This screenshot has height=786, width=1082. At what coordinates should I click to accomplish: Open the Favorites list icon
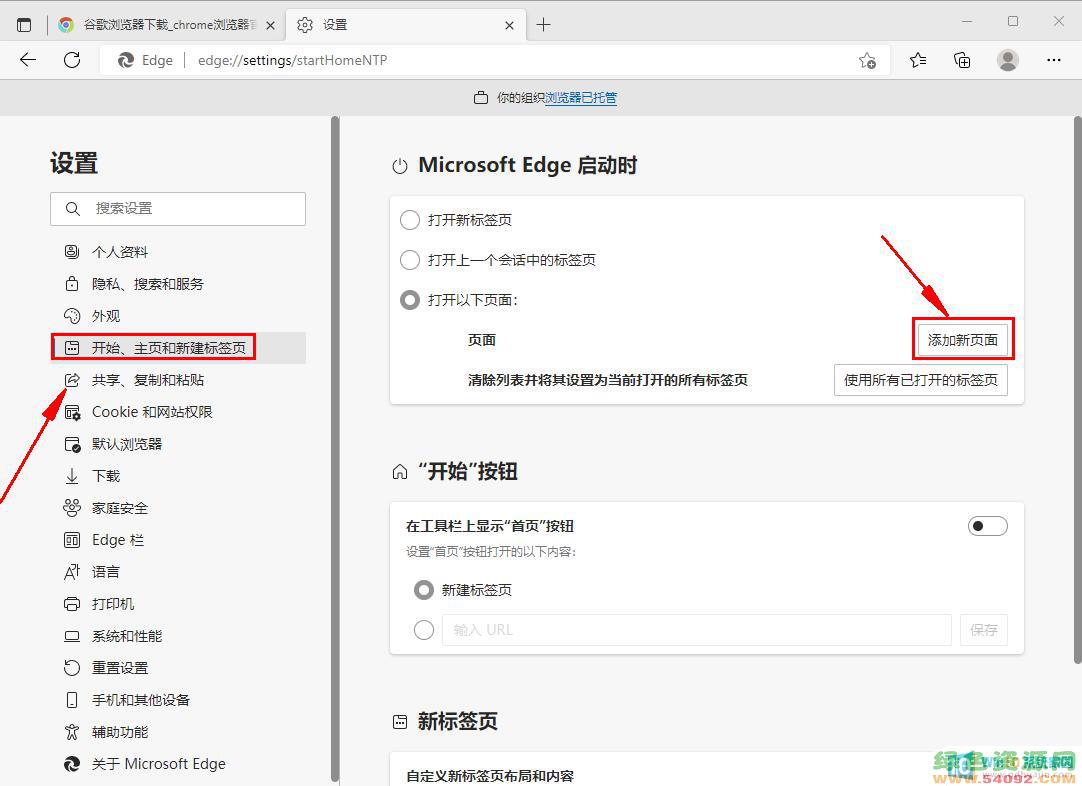tap(918, 61)
